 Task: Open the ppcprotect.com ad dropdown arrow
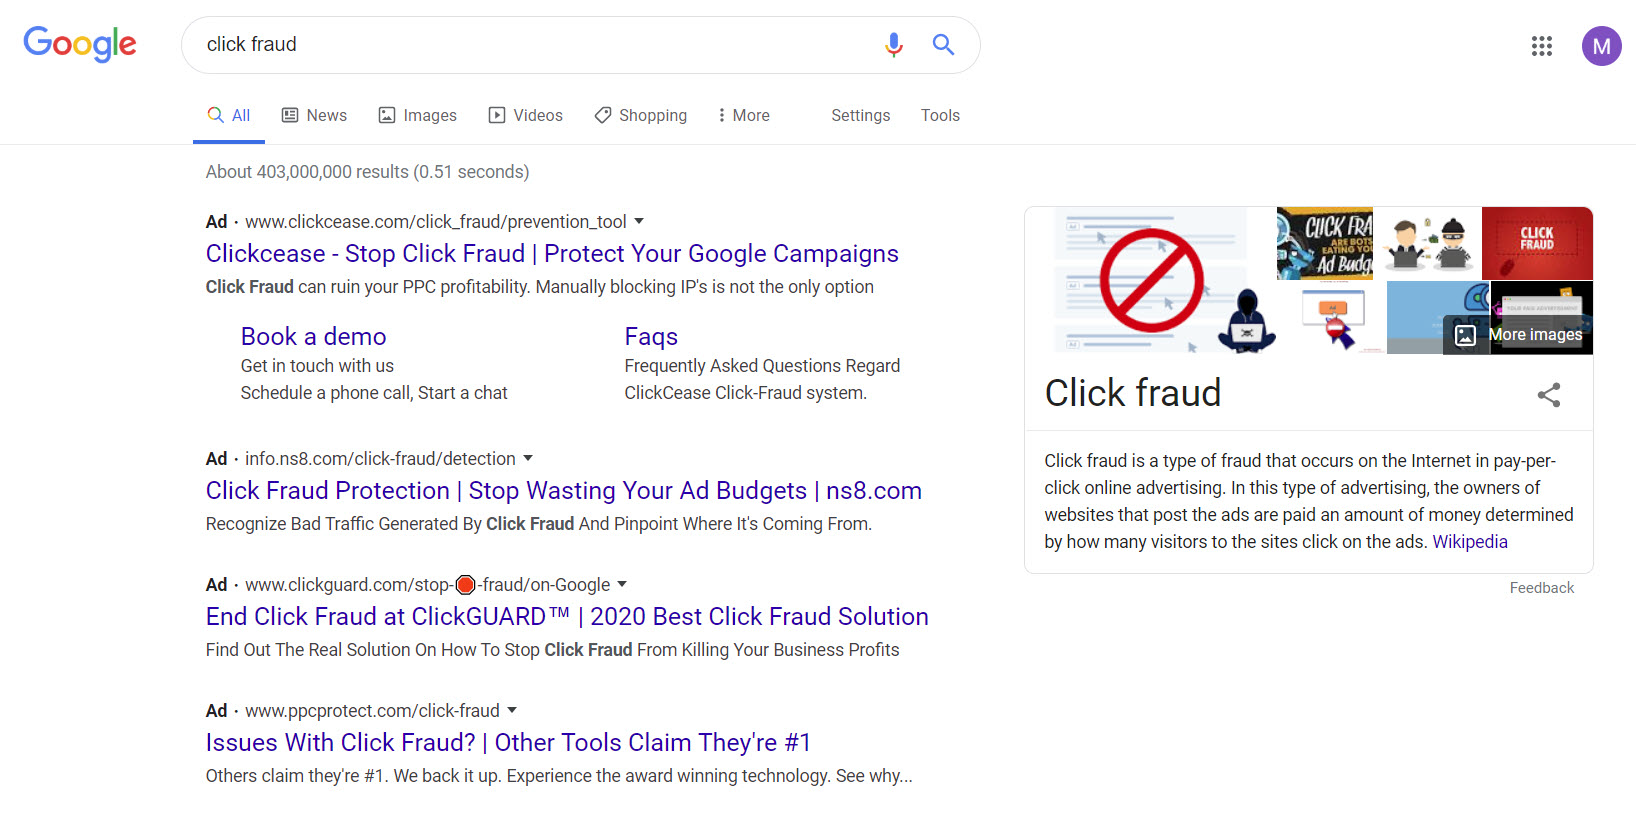(512, 710)
